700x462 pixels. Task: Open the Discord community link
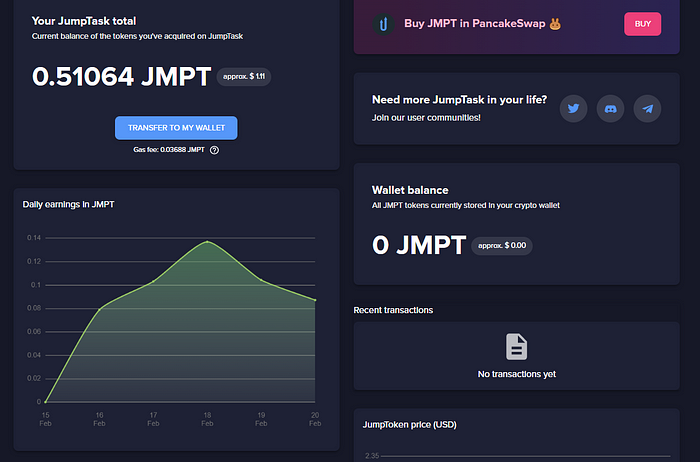tap(610, 108)
